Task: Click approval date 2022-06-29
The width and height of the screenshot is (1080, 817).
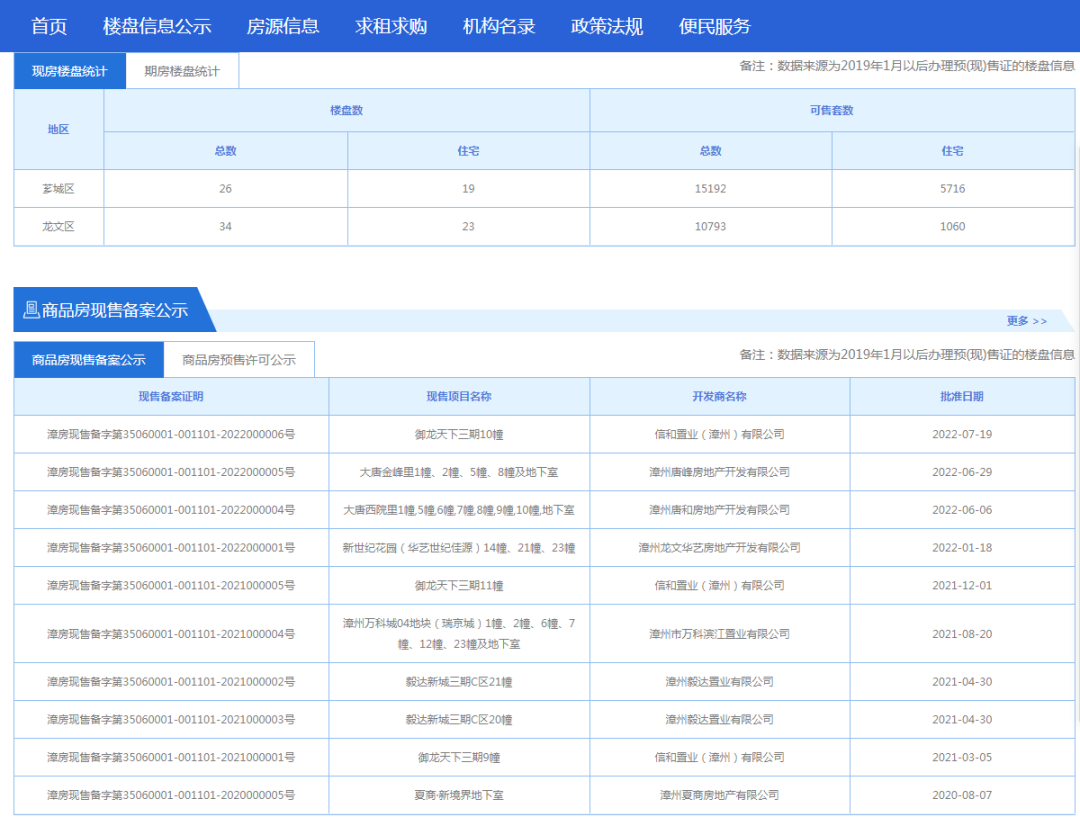Action: pos(962,473)
